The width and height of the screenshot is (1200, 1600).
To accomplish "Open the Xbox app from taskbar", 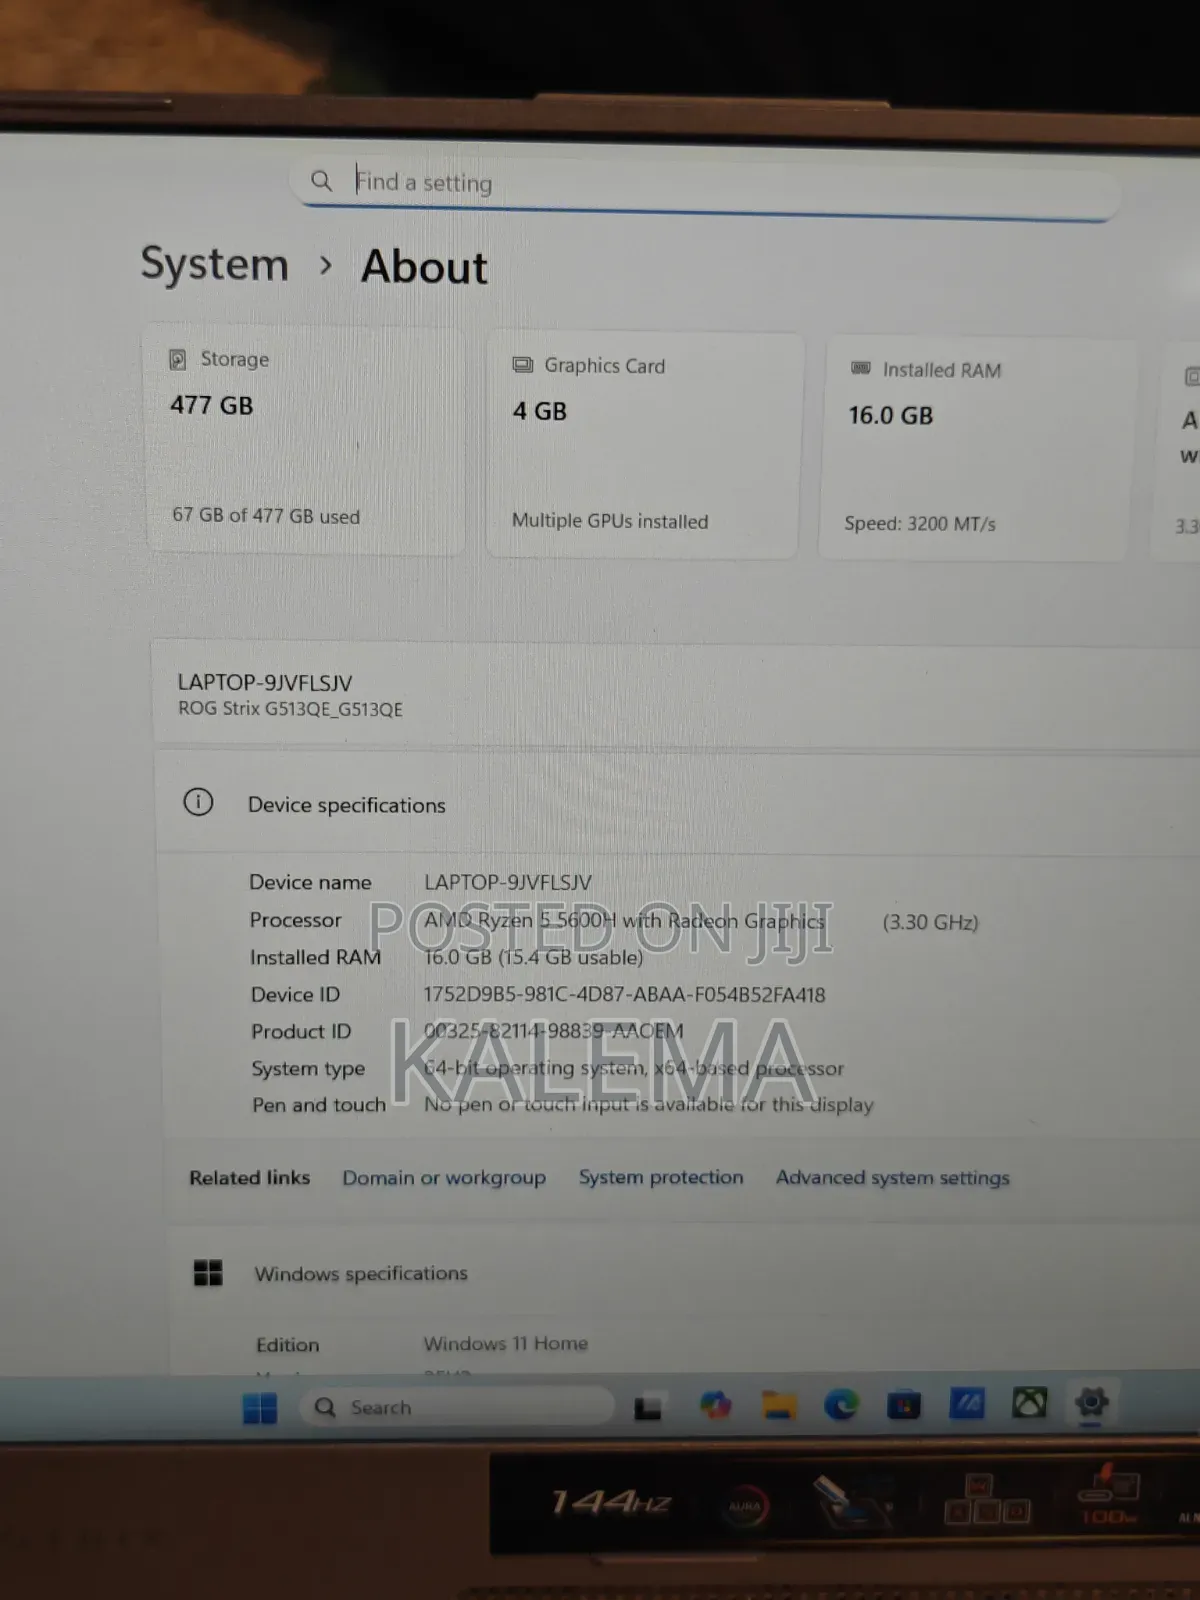I will (x=1029, y=1403).
